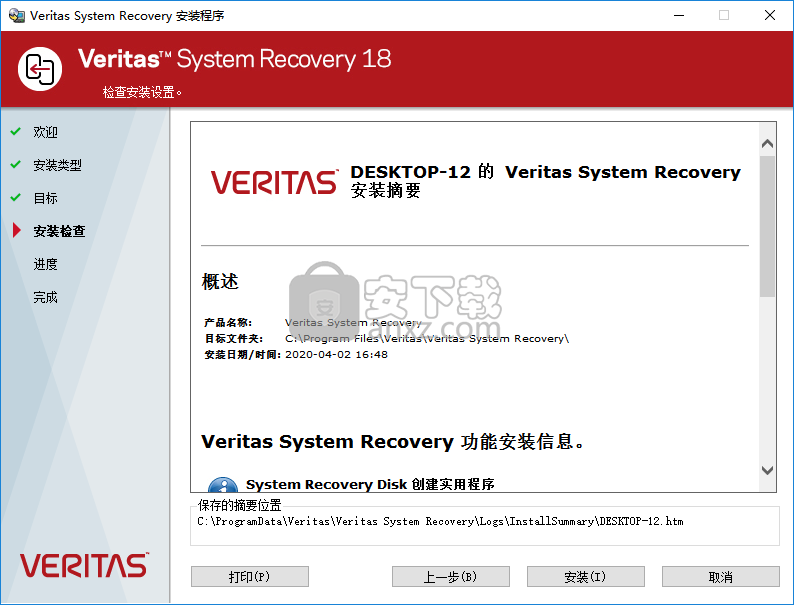794x605 pixels.
Task: Click the 功能安装信息 heading
Action: tap(393, 441)
